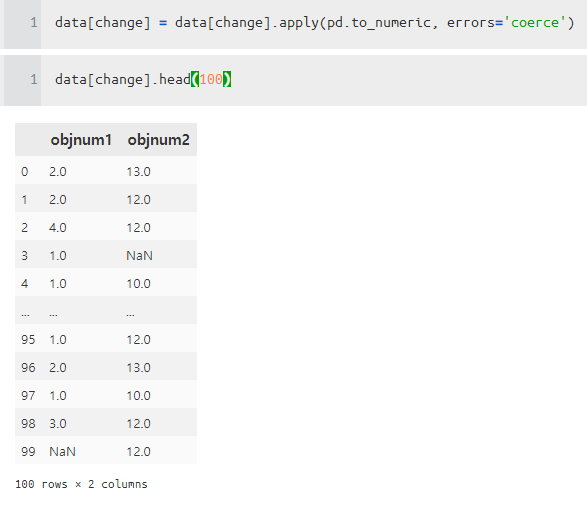The width and height of the screenshot is (587, 513).
Task: Click the 2.0 value in row 96
Action: (x=58, y=368)
